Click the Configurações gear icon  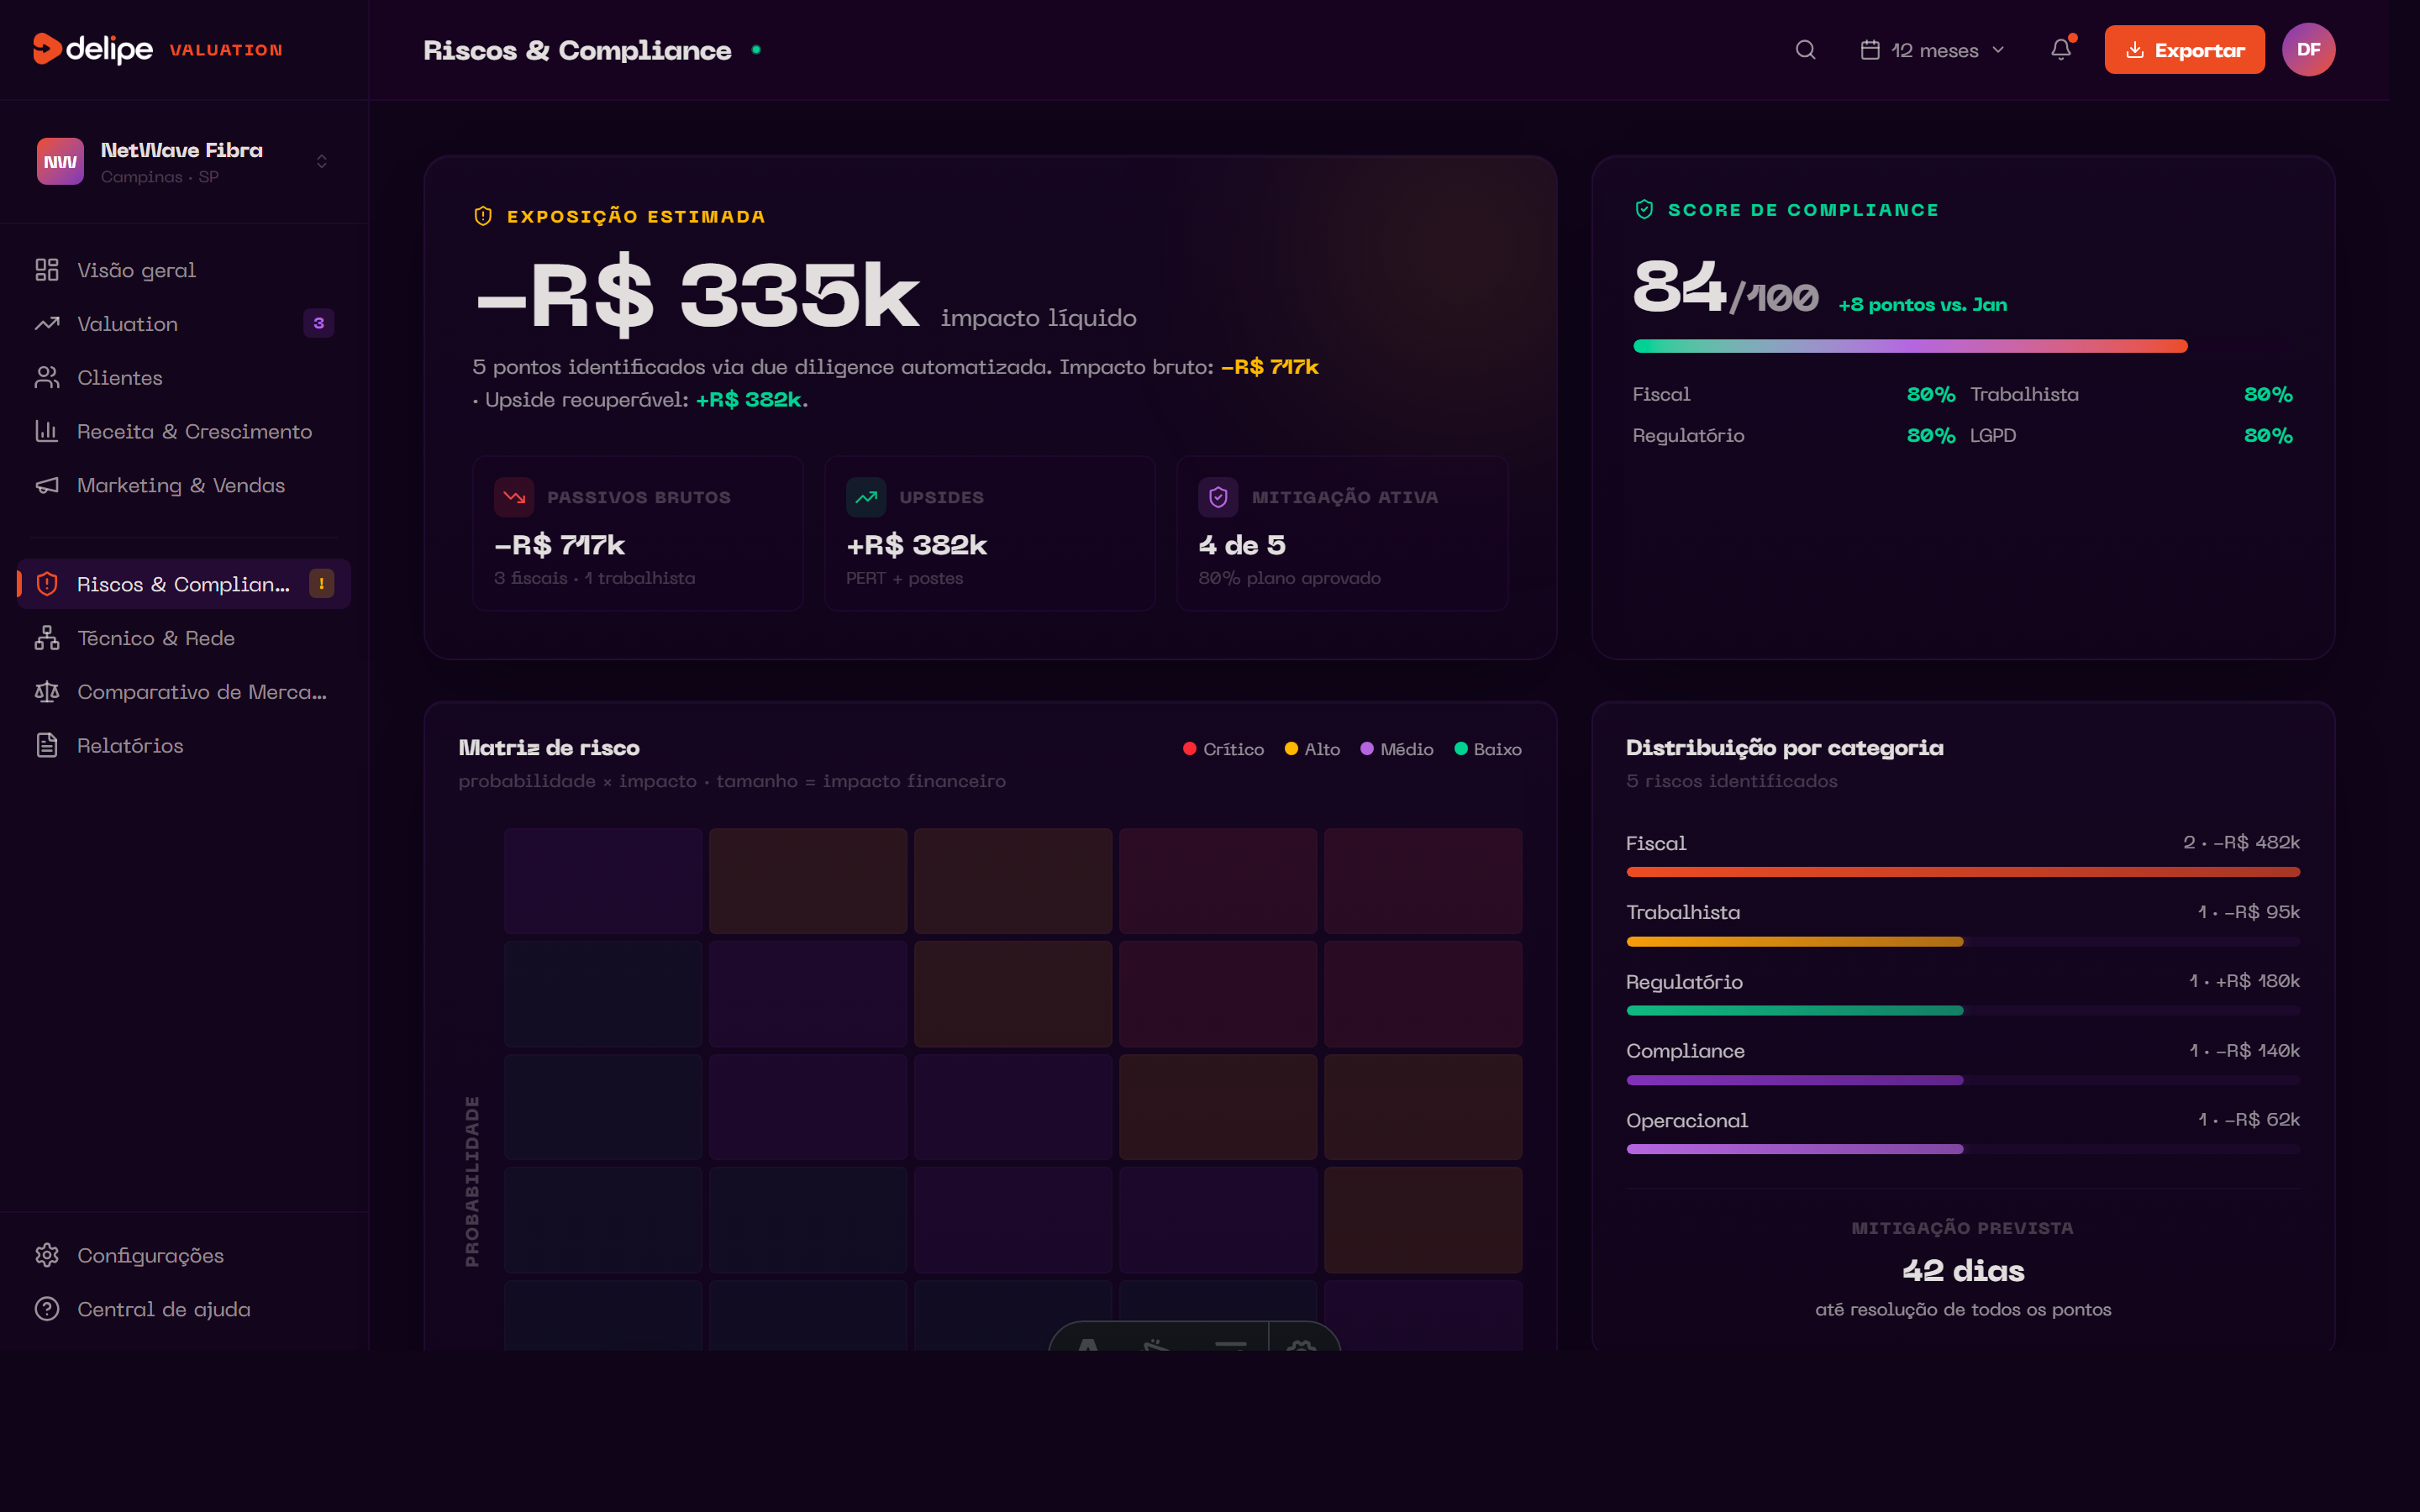47,1255
